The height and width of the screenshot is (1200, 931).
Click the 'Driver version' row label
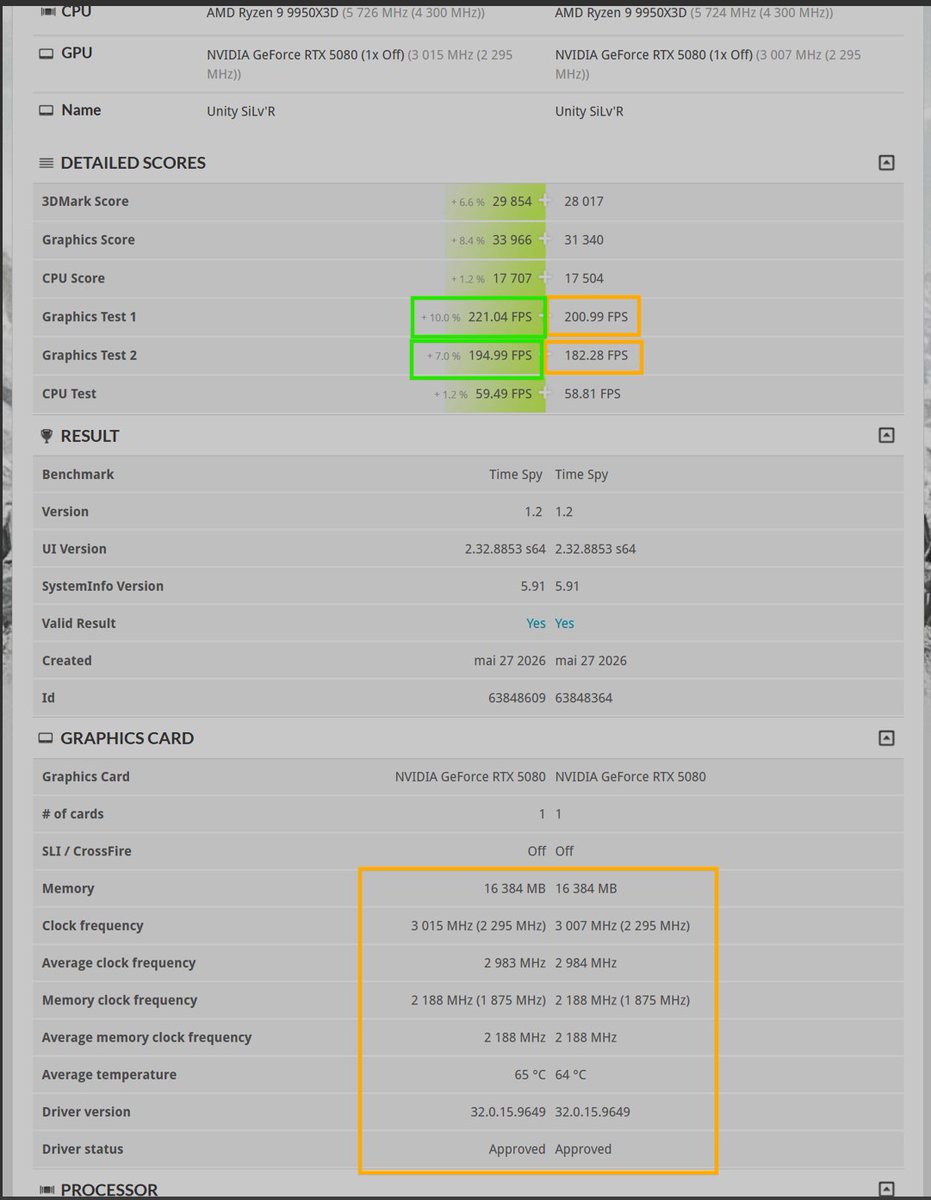tap(86, 1112)
